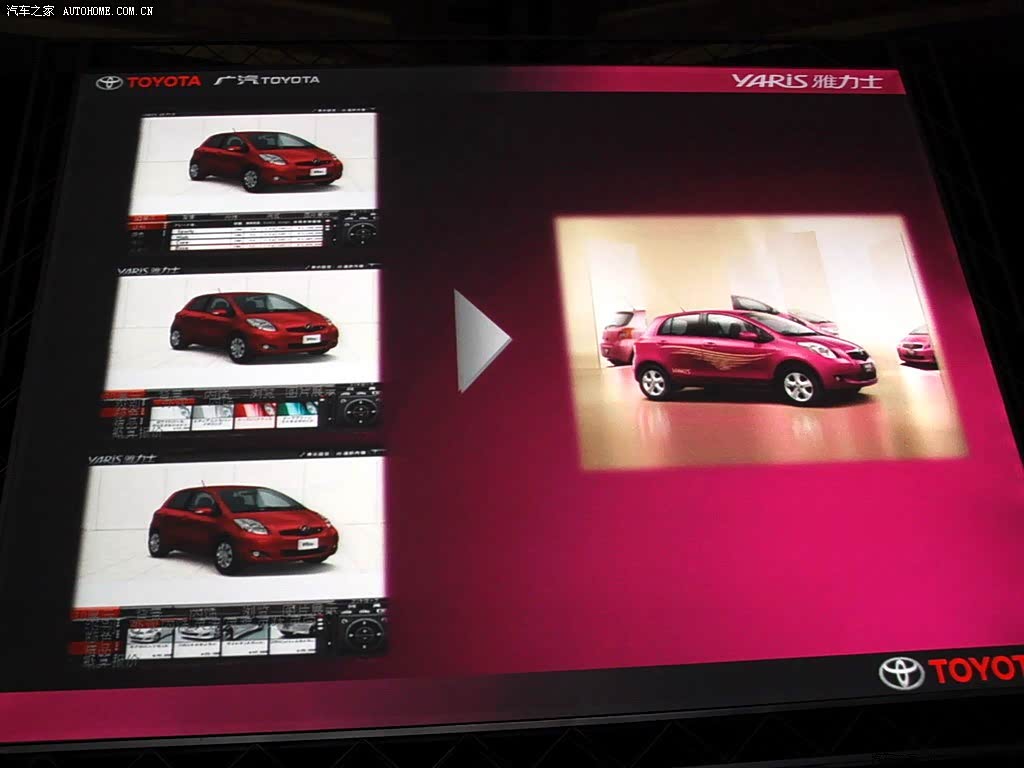Click YARiS 雅力士 title above bottom configurator

point(122,458)
